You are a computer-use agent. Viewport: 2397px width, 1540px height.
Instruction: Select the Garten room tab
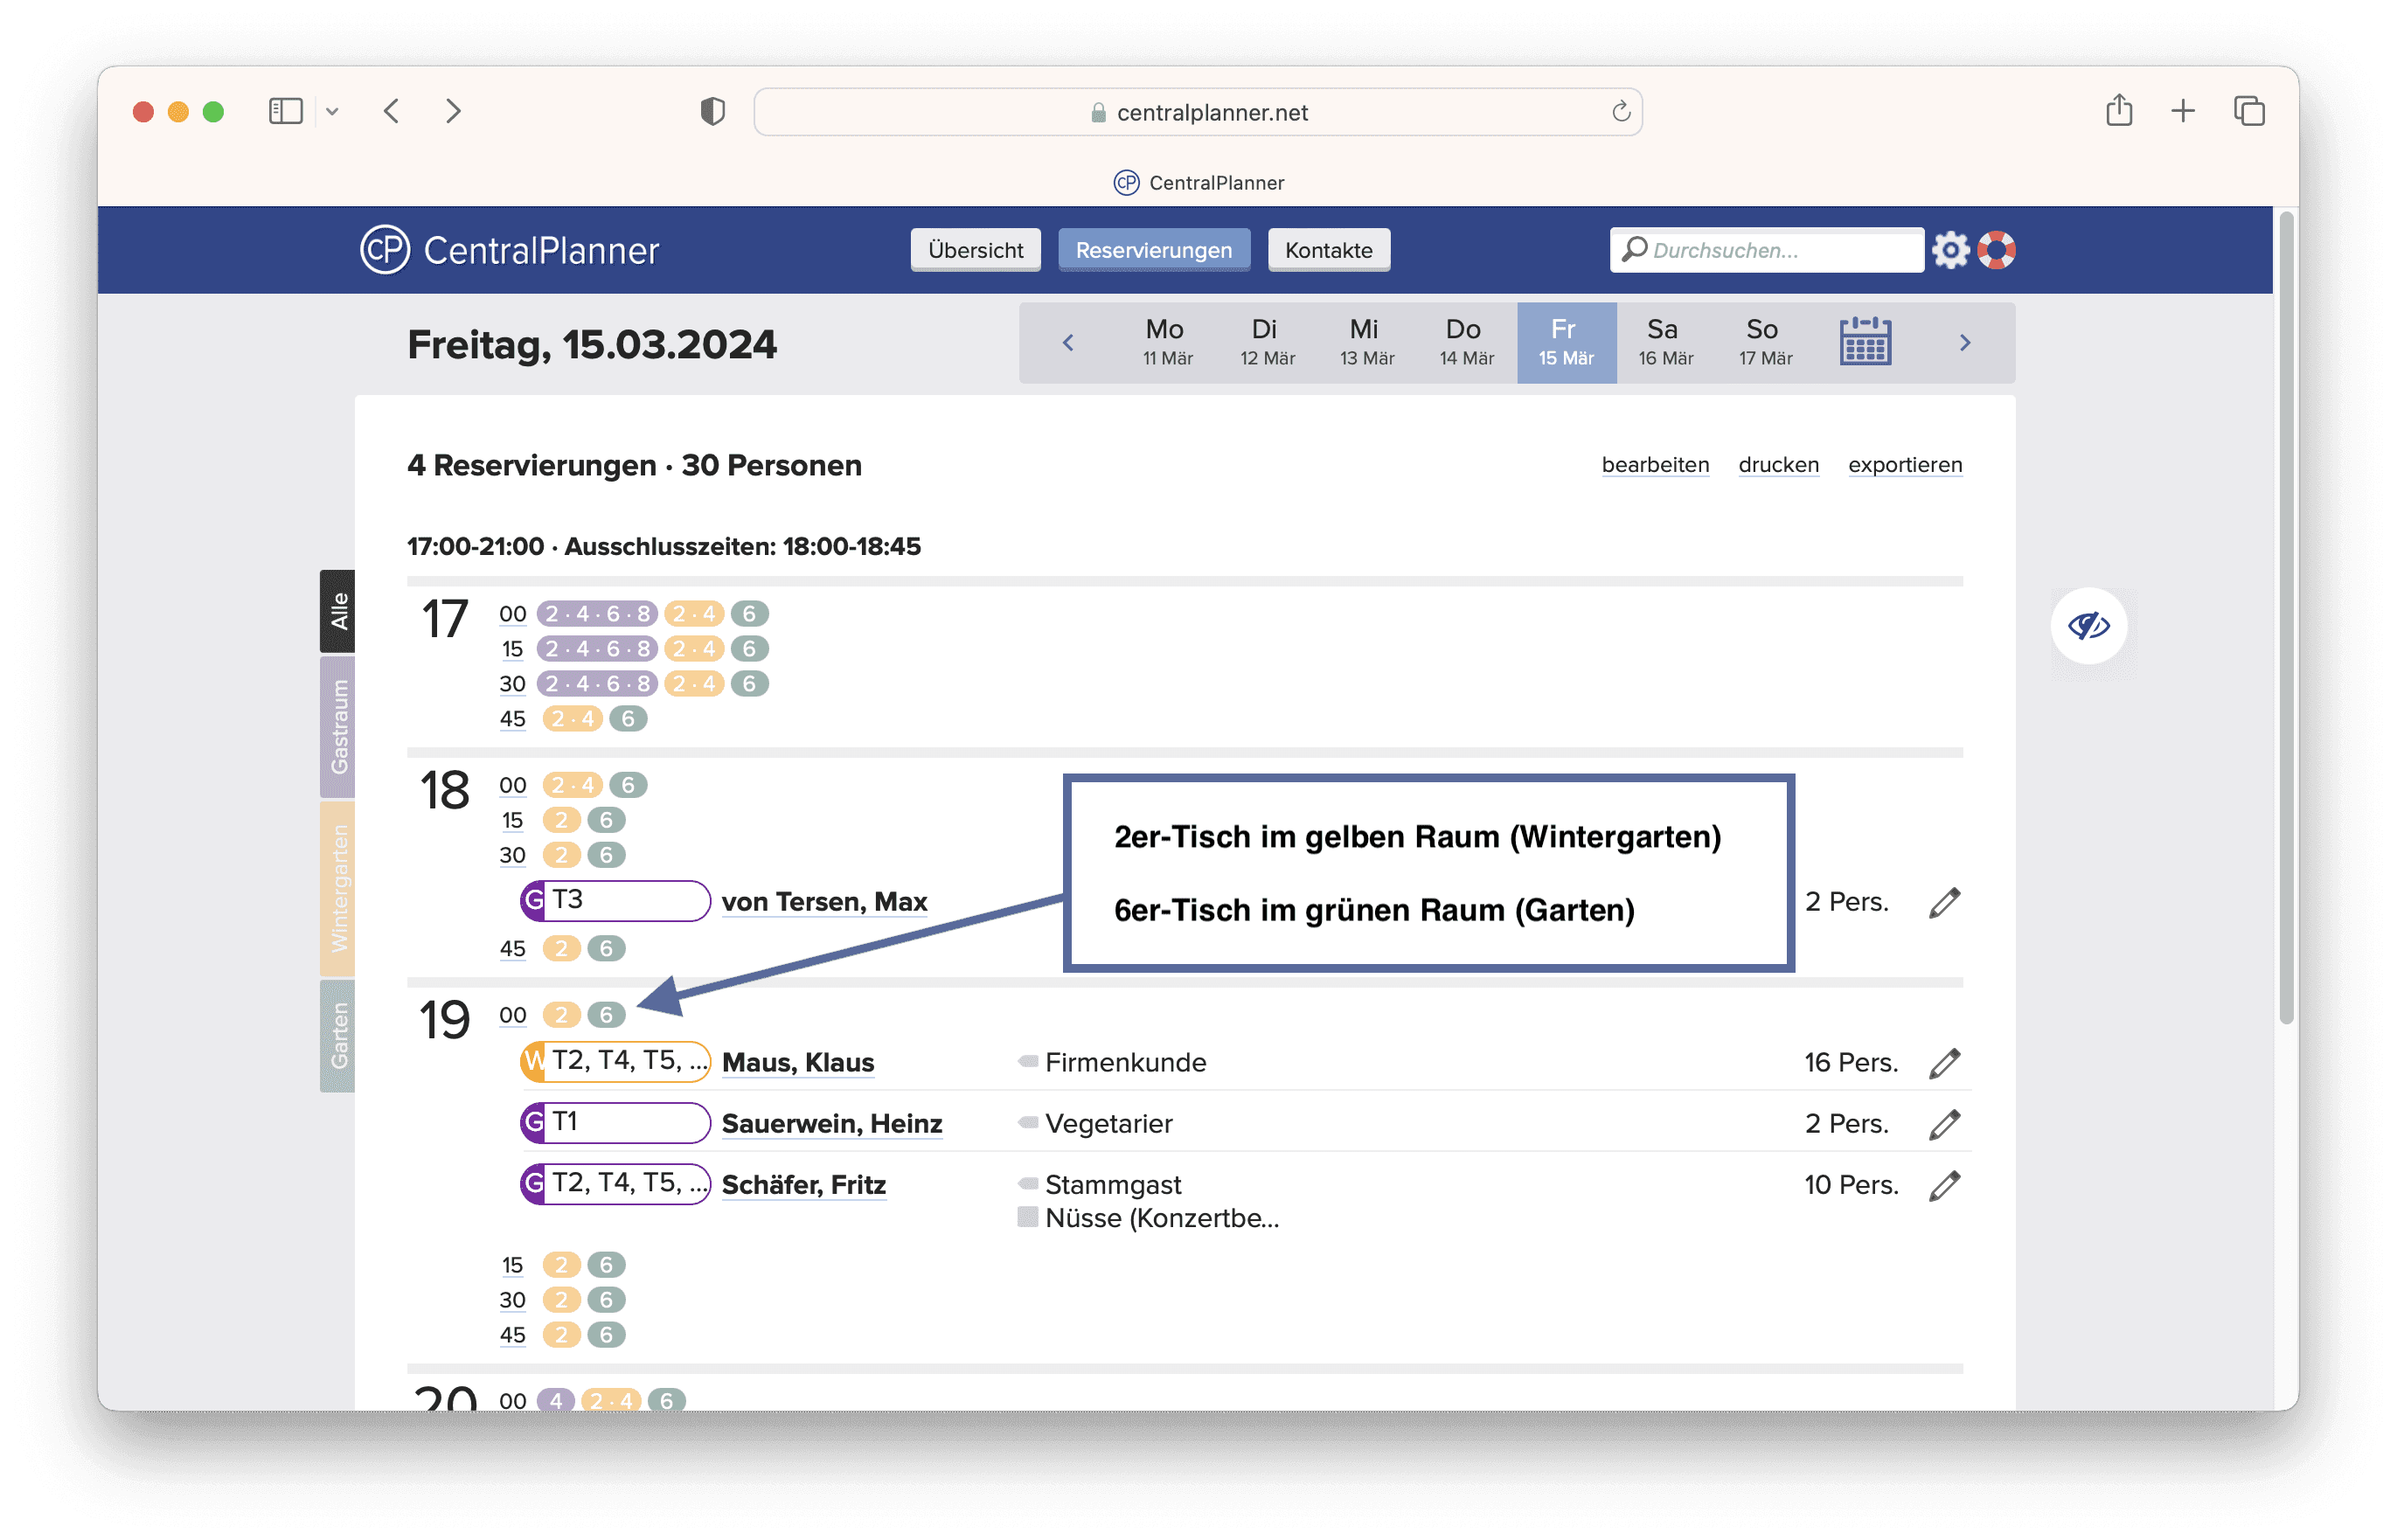(x=337, y=1036)
